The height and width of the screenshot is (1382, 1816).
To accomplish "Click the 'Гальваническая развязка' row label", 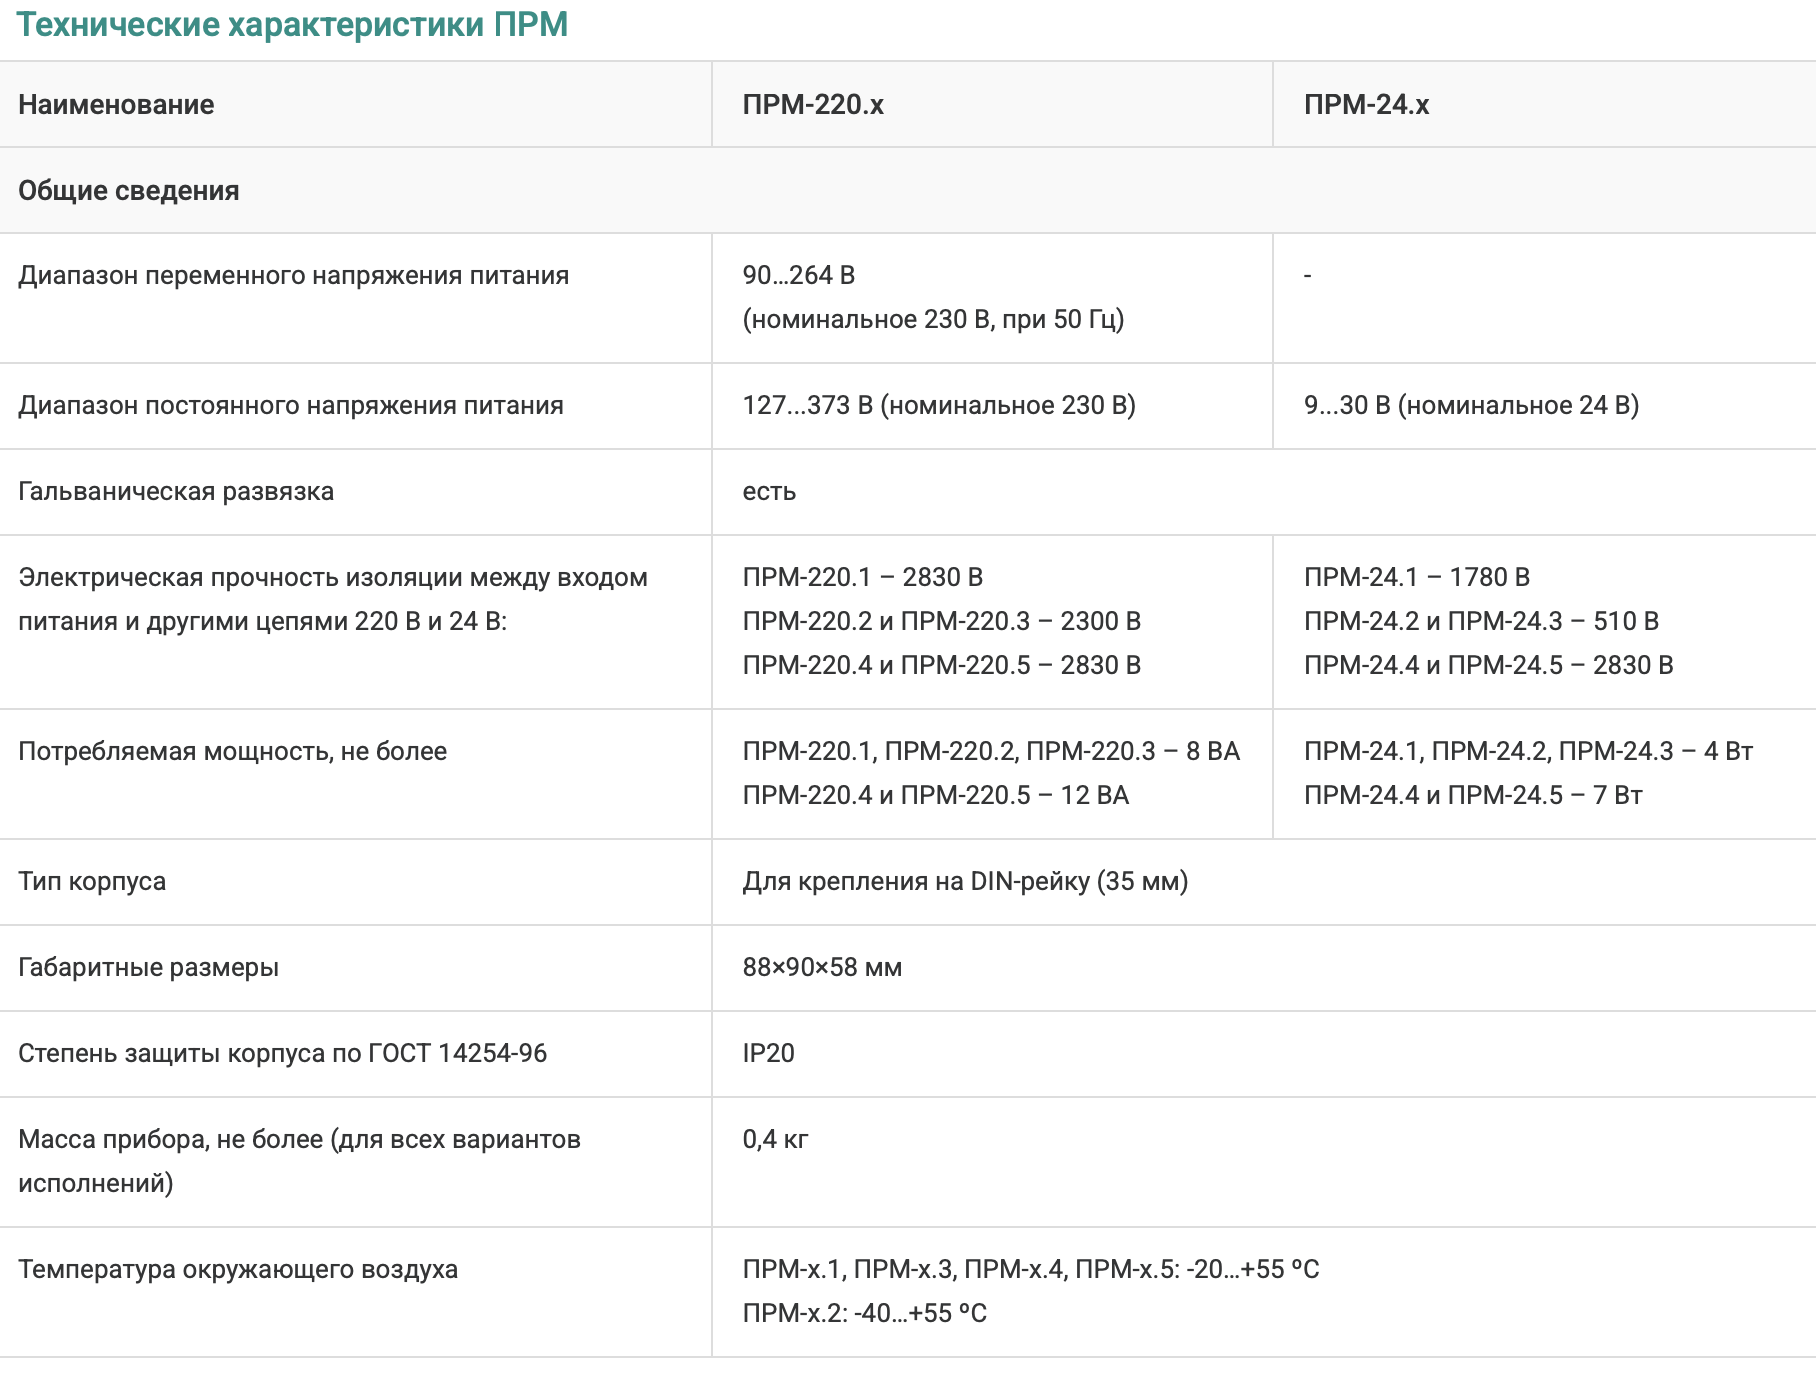I will click(176, 491).
